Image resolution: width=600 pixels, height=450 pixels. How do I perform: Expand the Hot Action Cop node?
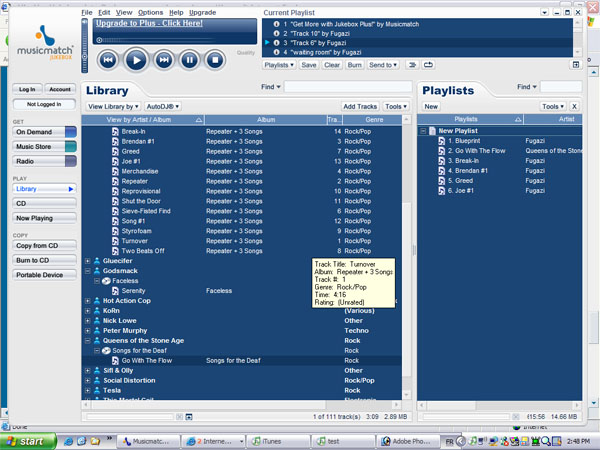(x=87, y=300)
